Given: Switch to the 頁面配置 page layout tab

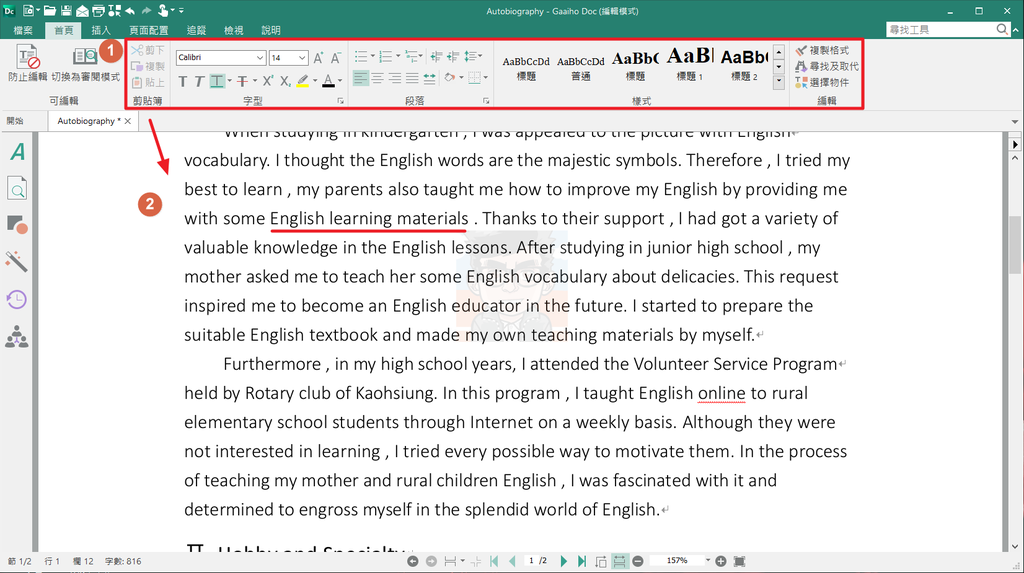Looking at the screenshot, I should tap(148, 30).
